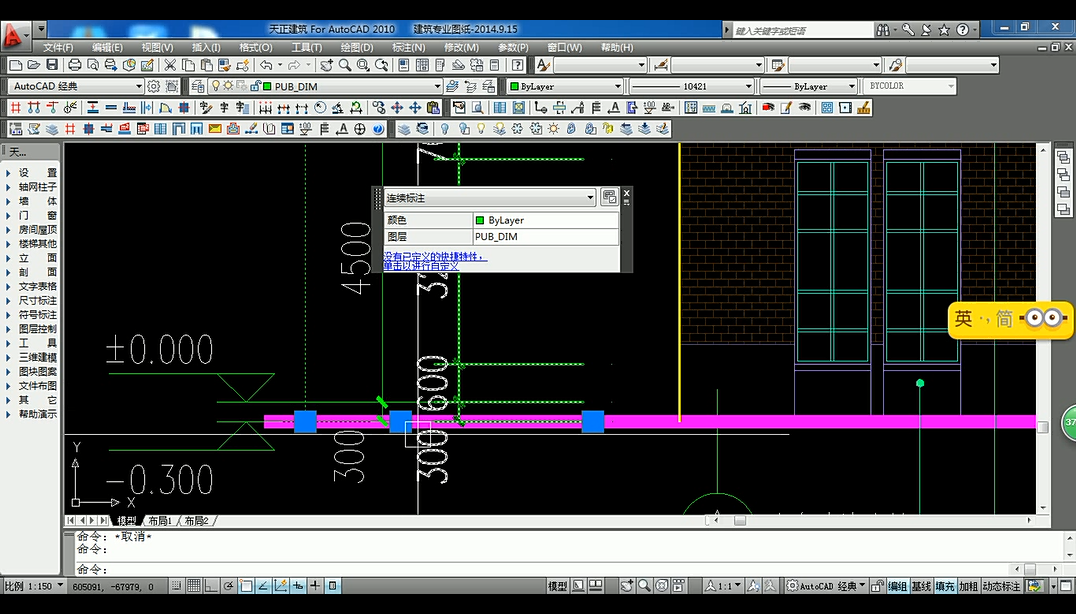Image resolution: width=1076 pixels, height=614 pixels.
Task: Switch to the 布局1 layout tab
Action: coord(160,521)
